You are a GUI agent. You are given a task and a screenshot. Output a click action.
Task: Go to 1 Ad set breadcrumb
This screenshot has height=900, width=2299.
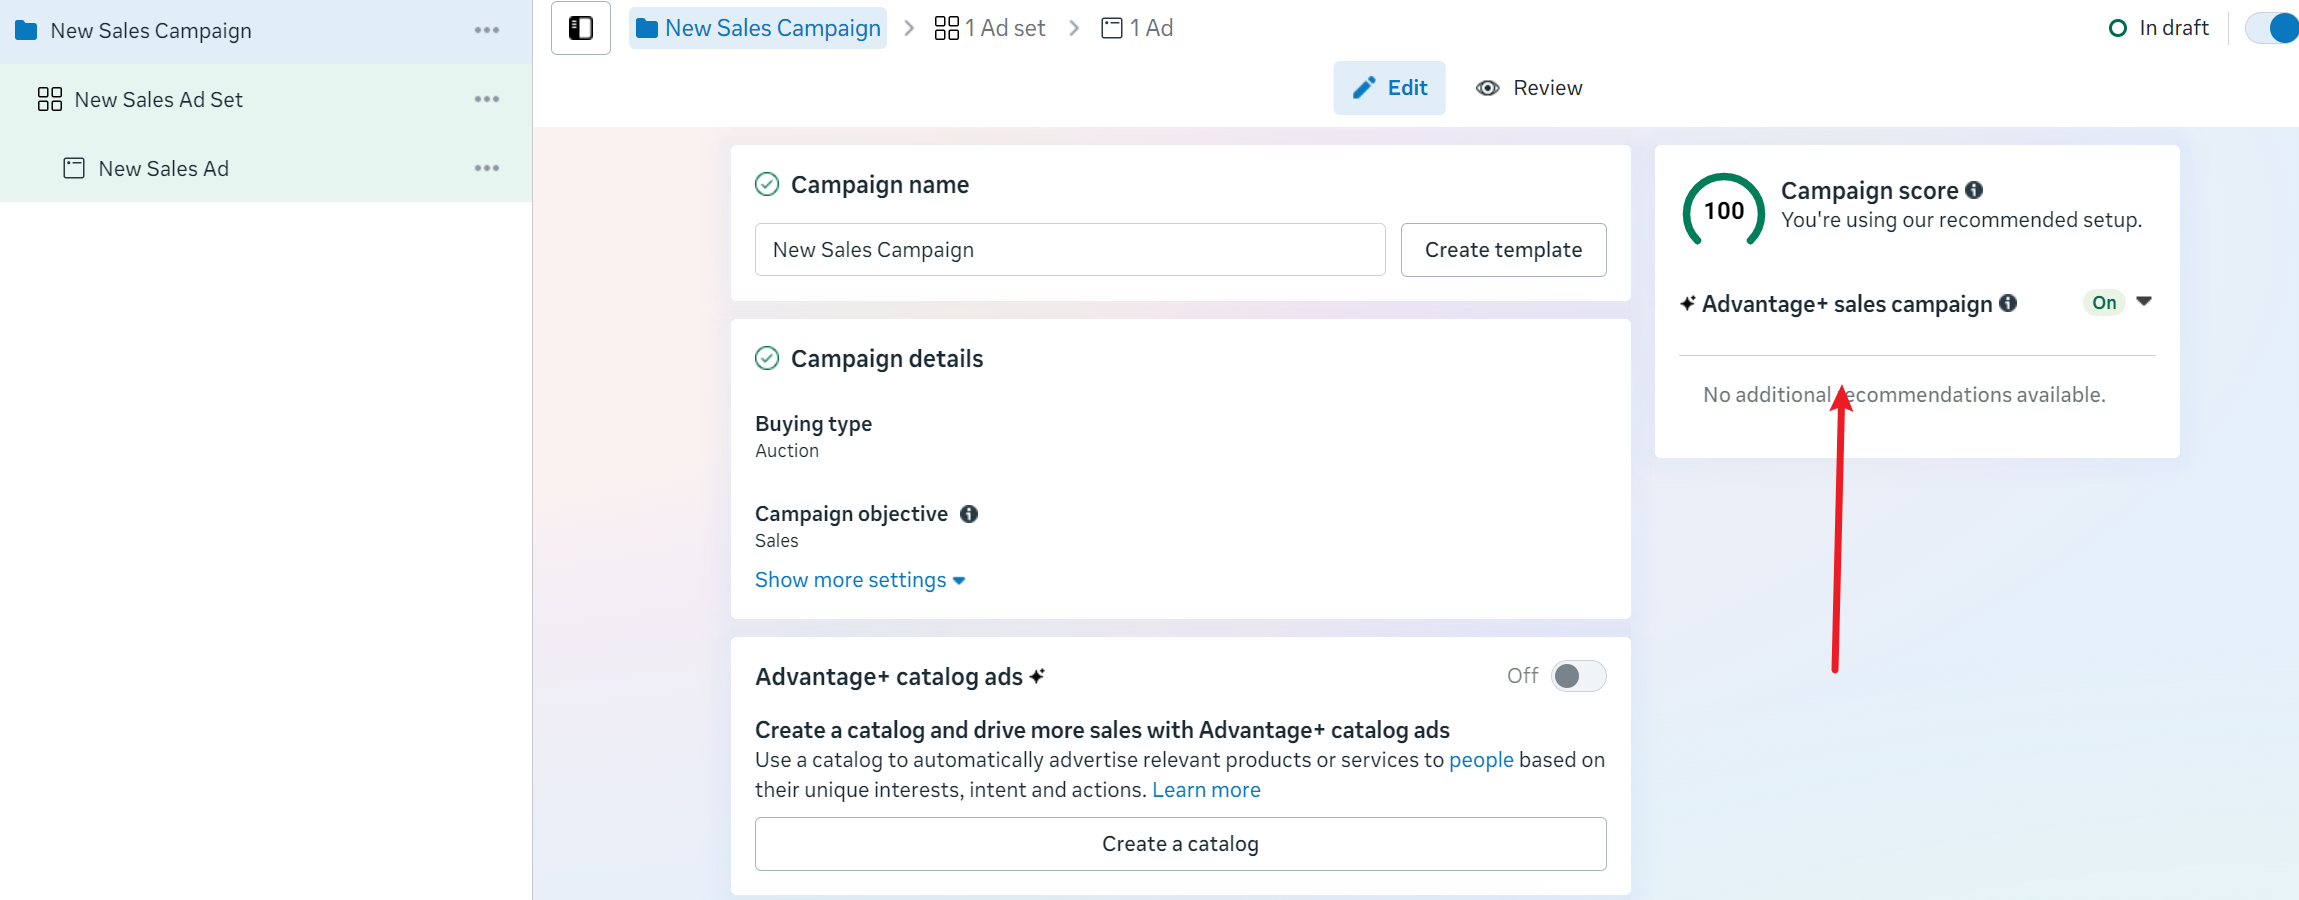click(x=990, y=28)
